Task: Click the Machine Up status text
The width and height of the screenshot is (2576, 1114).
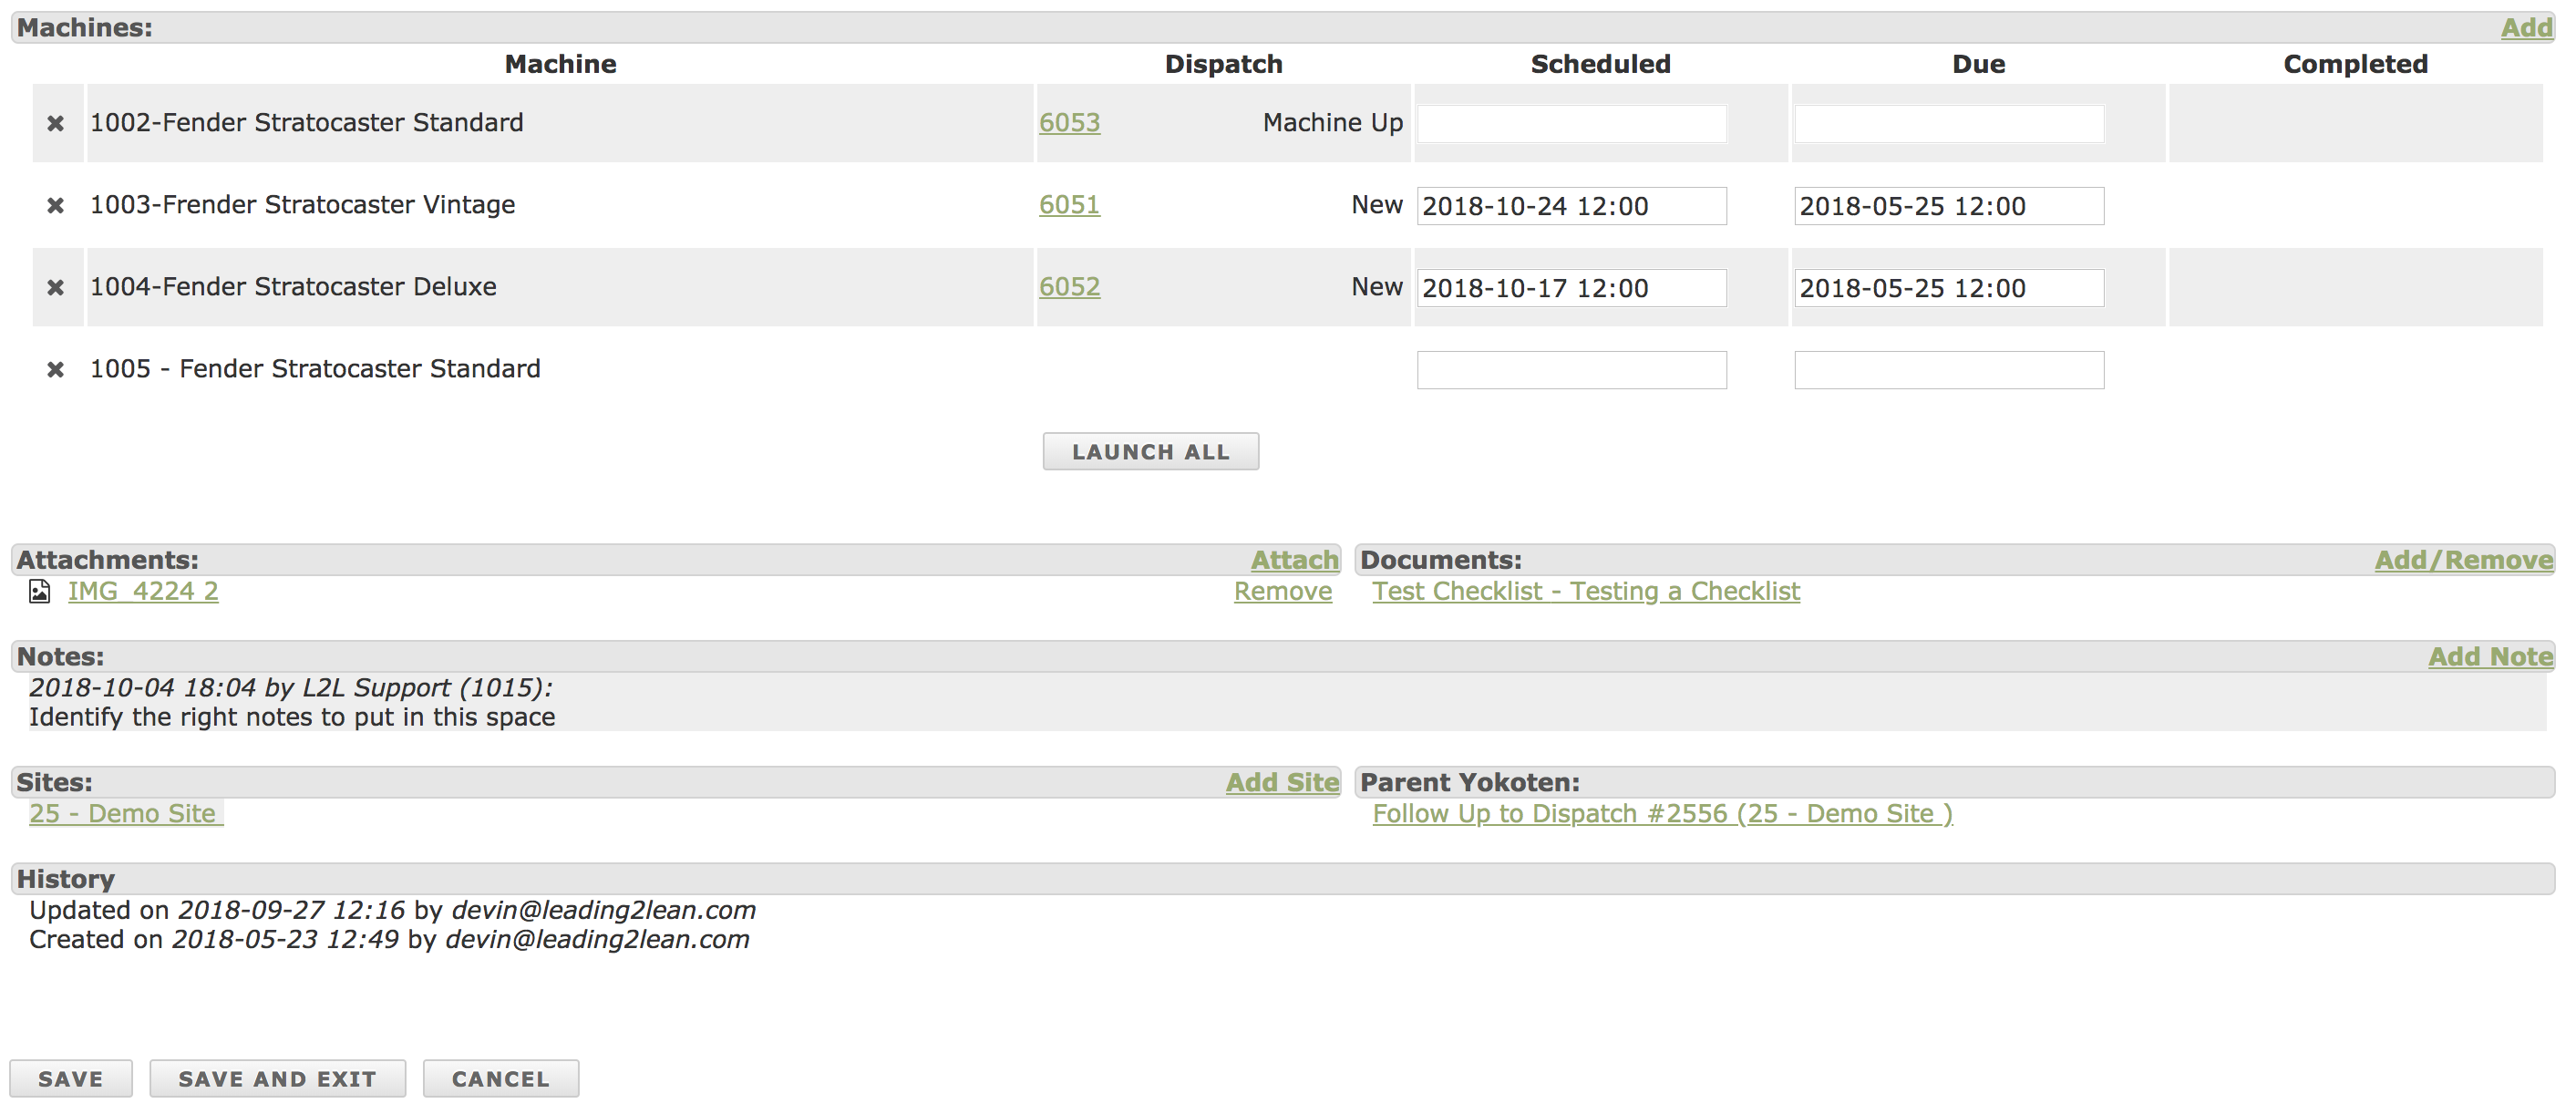Action: pos(1333,122)
